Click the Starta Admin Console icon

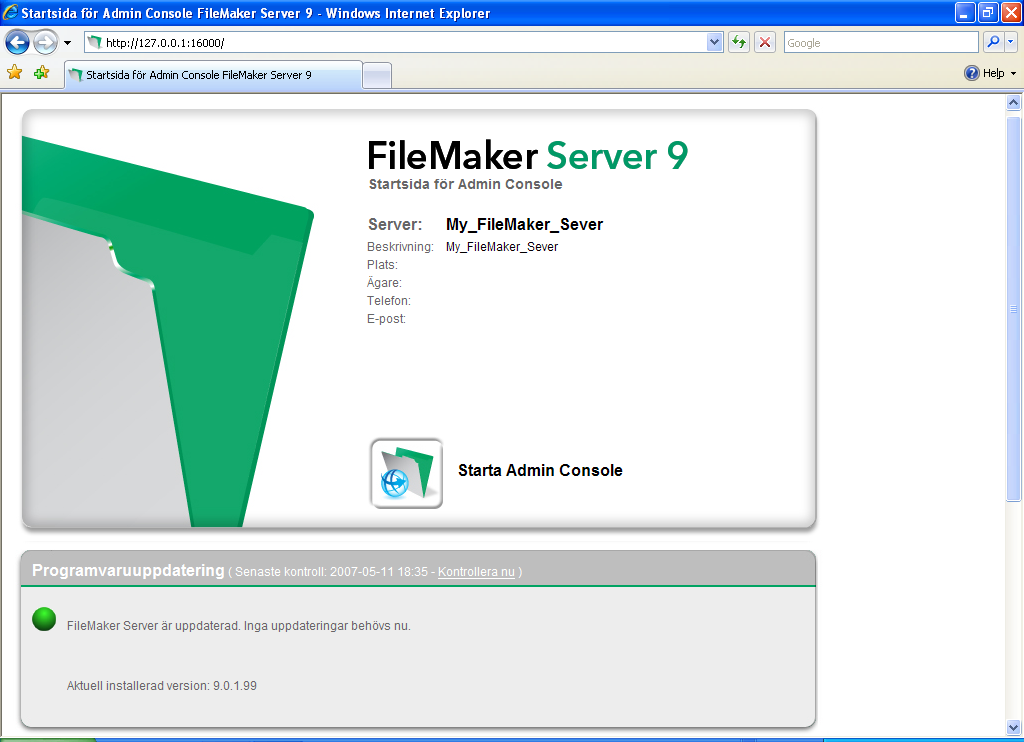[x=406, y=474]
